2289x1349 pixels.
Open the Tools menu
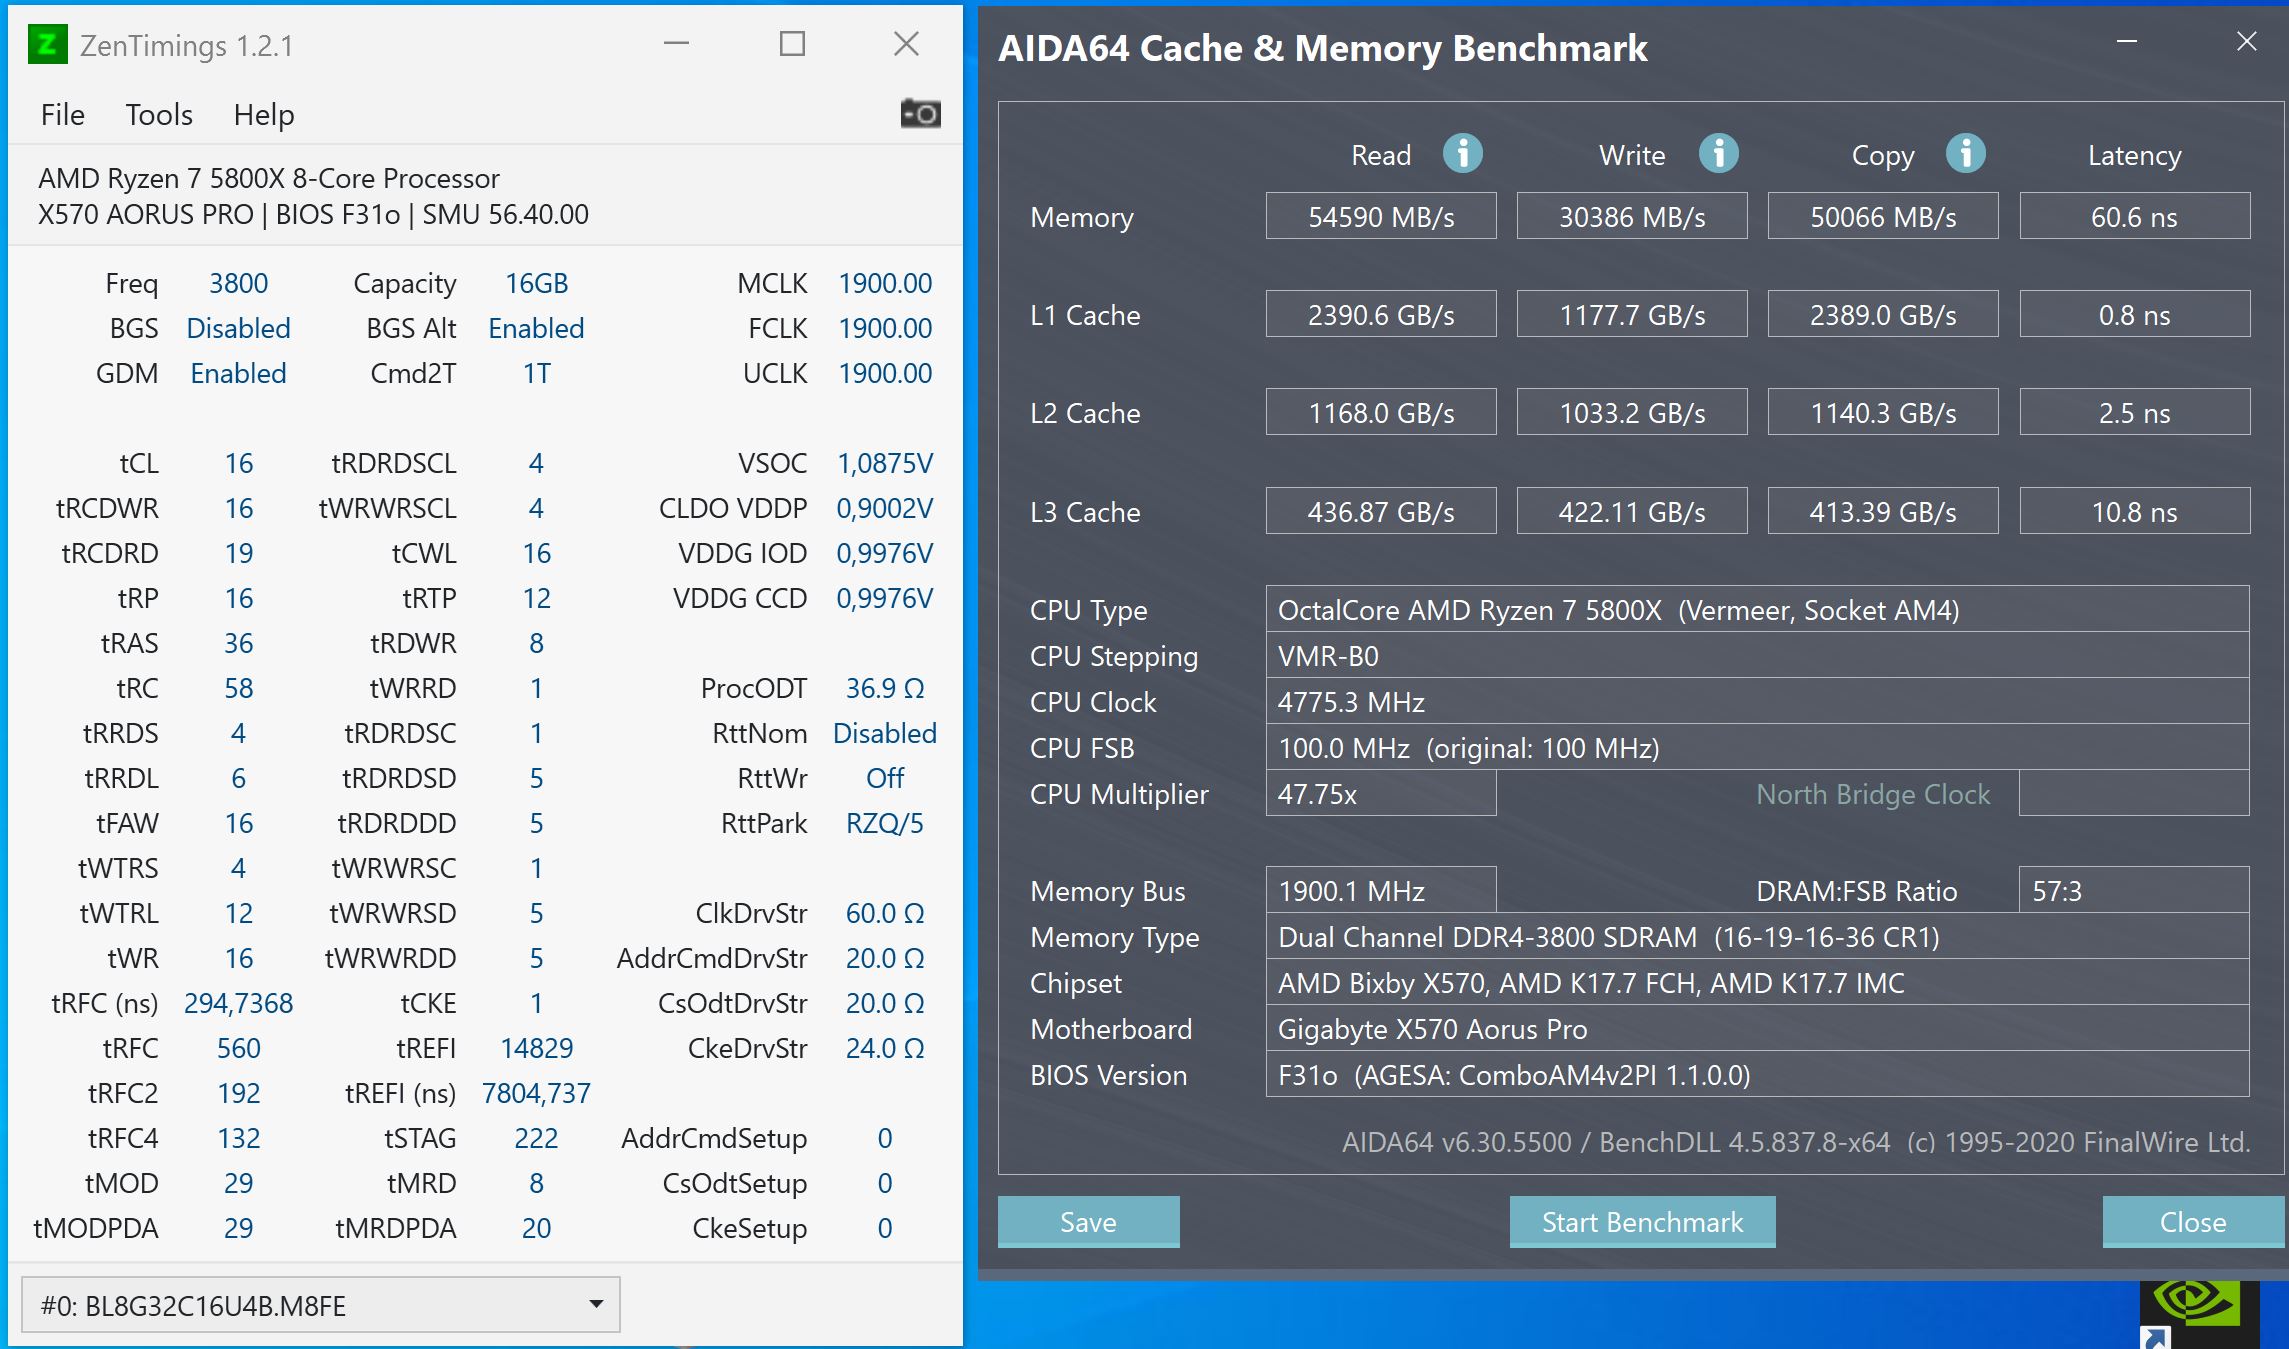click(159, 115)
